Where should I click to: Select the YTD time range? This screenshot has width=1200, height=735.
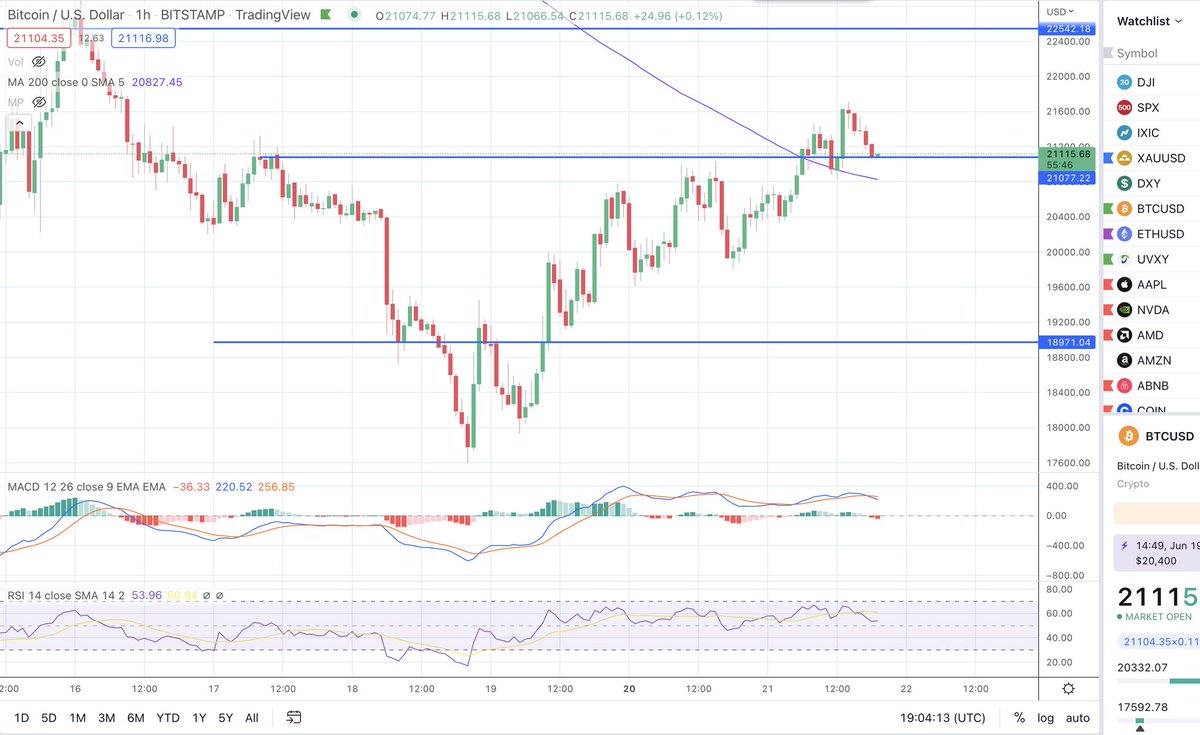point(169,717)
